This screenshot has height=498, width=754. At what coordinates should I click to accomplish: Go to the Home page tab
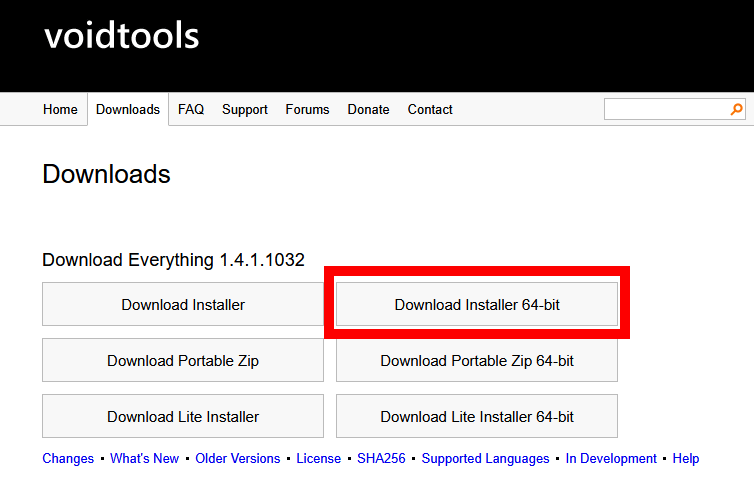tap(60, 110)
